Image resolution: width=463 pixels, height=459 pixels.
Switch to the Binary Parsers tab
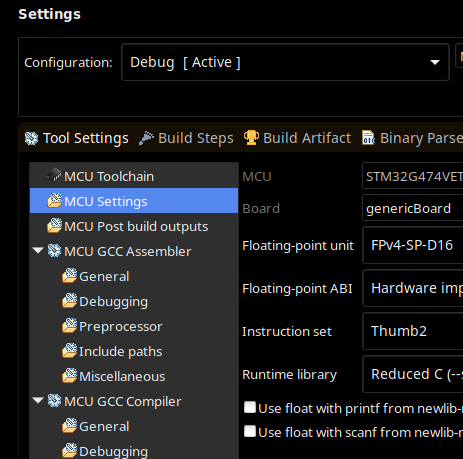412,138
